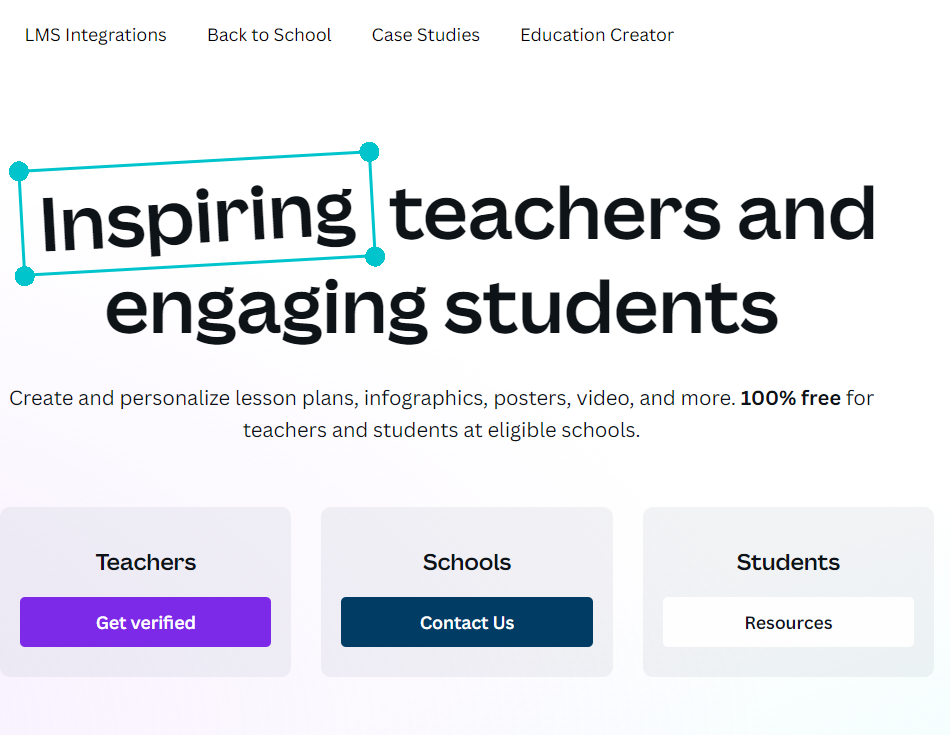Go to Back to School page

(x=269, y=35)
